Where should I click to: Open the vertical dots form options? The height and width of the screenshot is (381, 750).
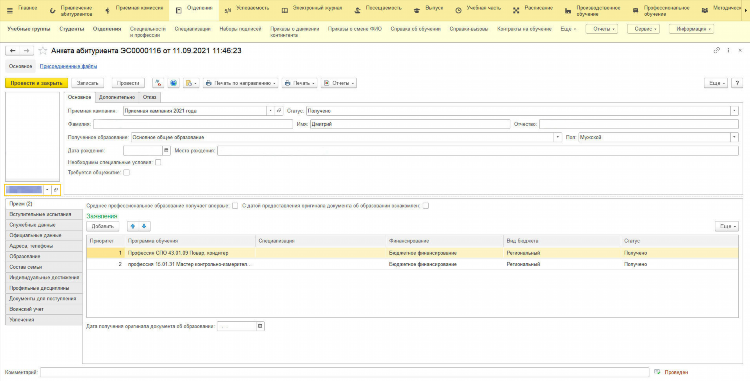click(728, 50)
